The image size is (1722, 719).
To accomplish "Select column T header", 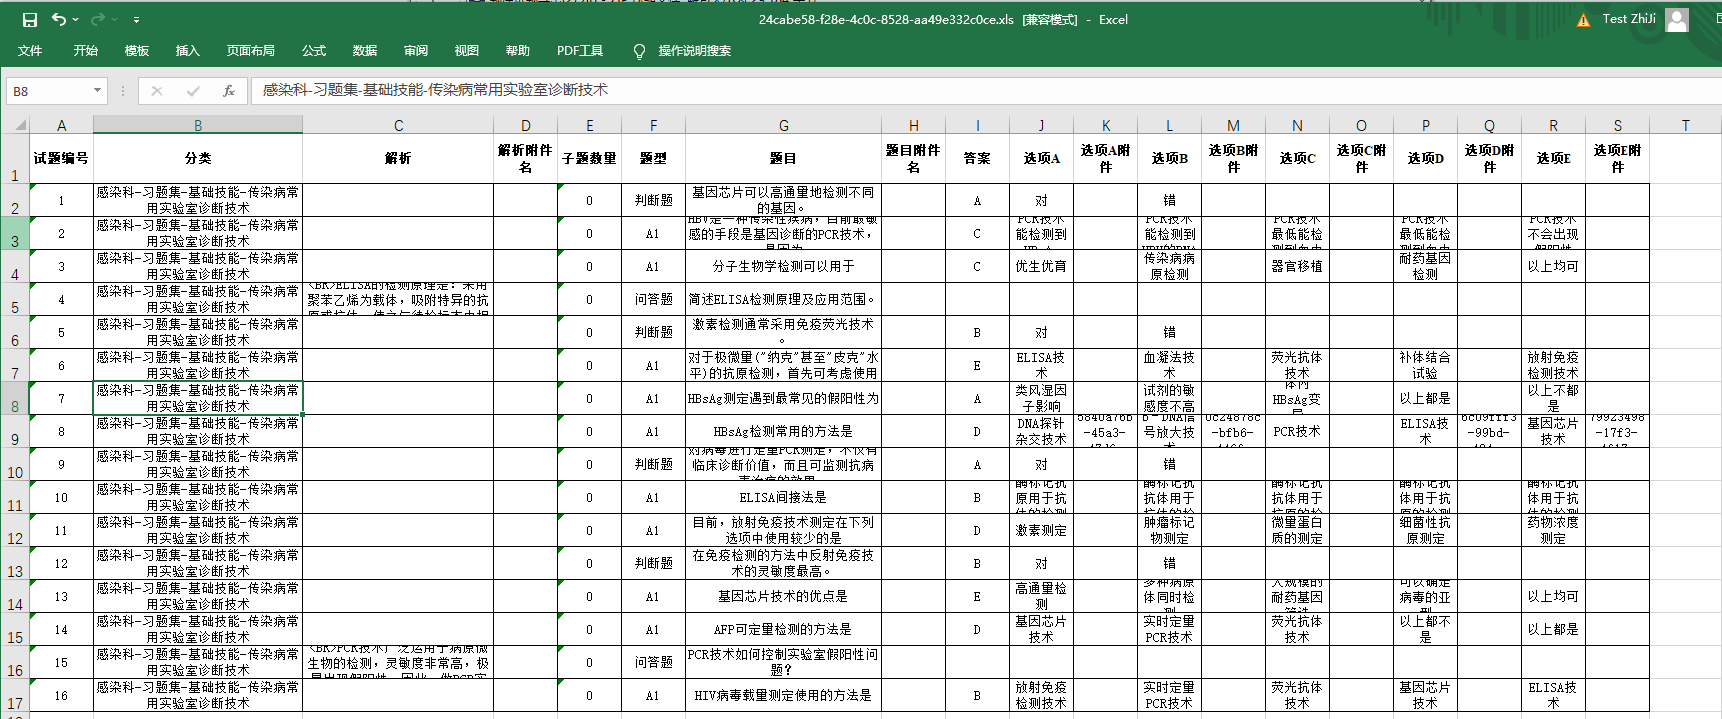I will click(x=1685, y=125).
